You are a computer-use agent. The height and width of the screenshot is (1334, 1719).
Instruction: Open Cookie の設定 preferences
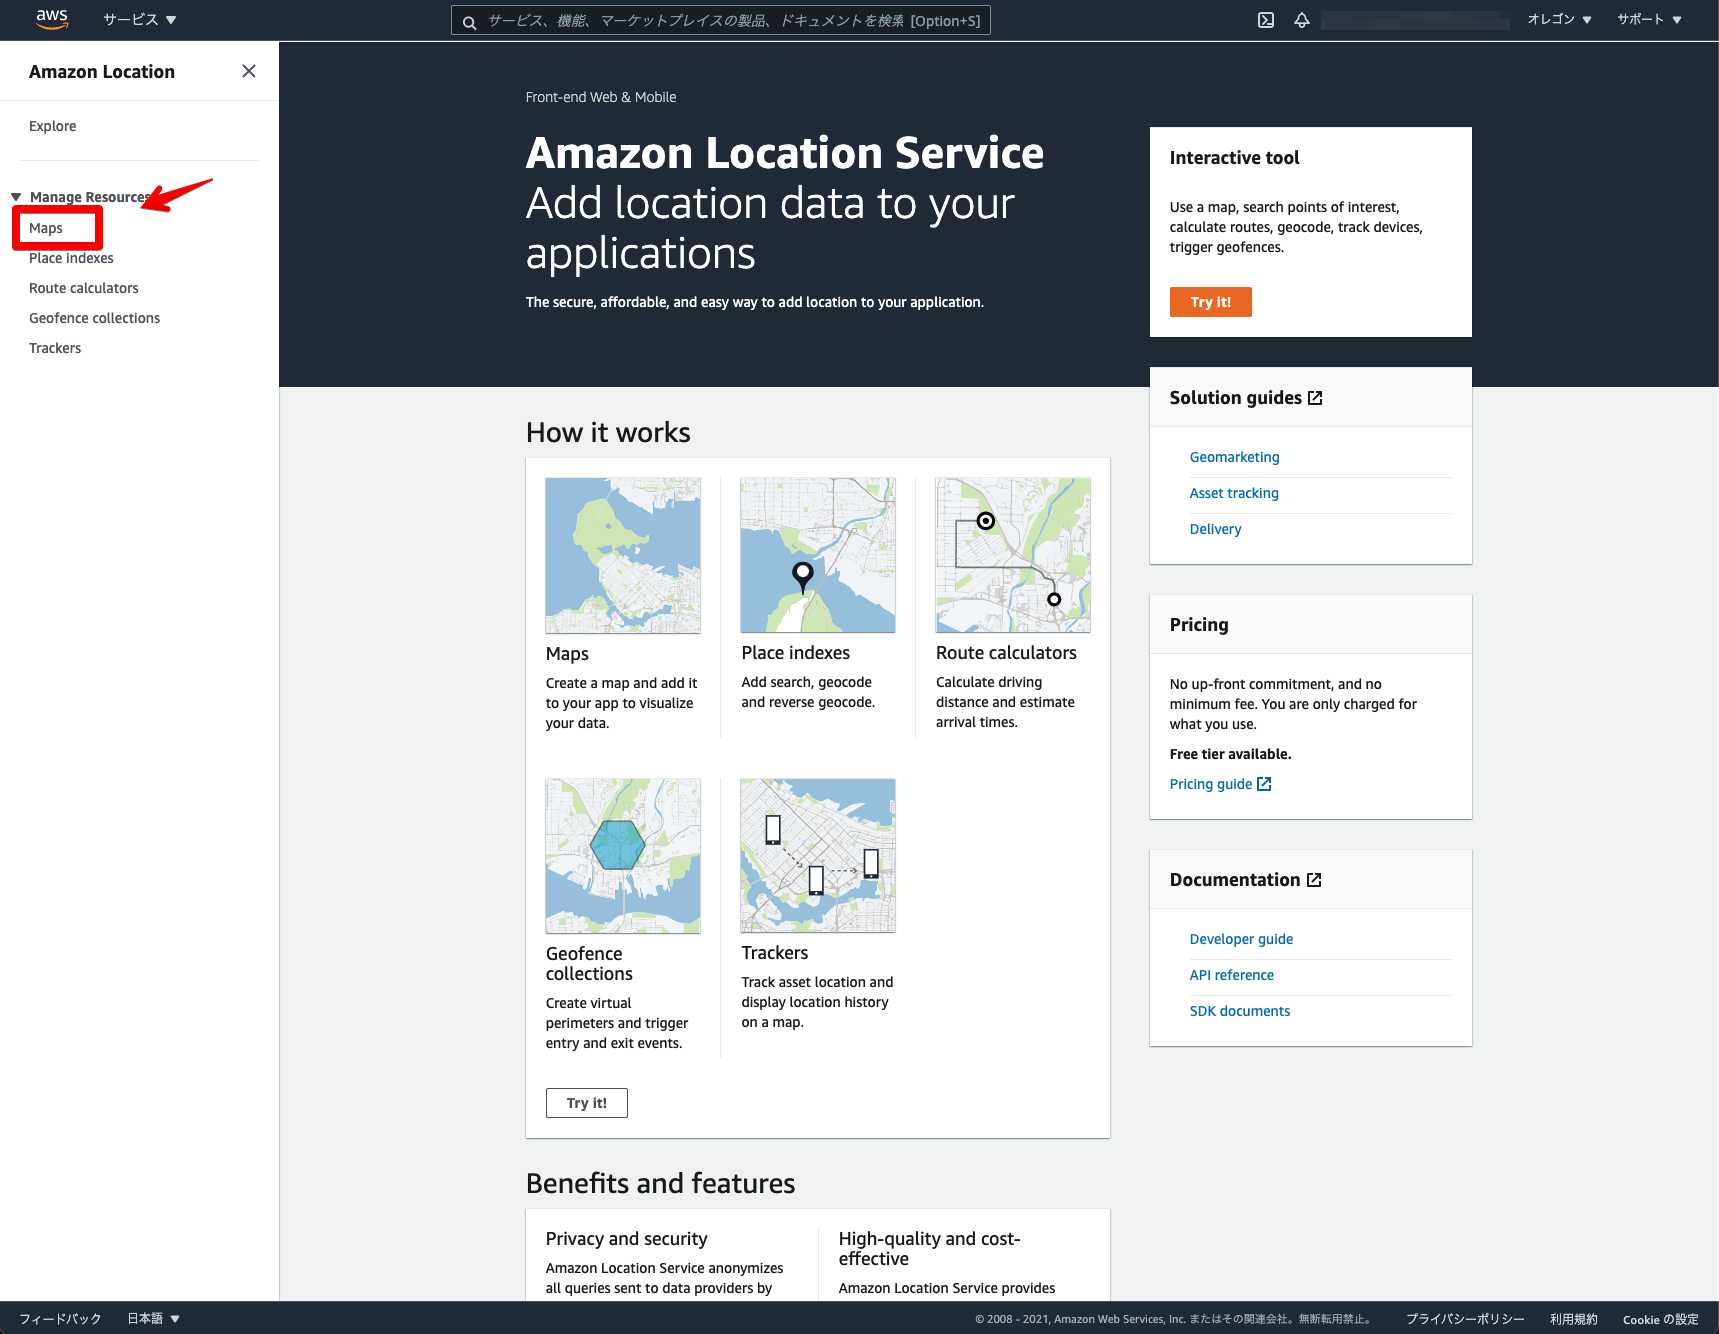[1660, 1319]
